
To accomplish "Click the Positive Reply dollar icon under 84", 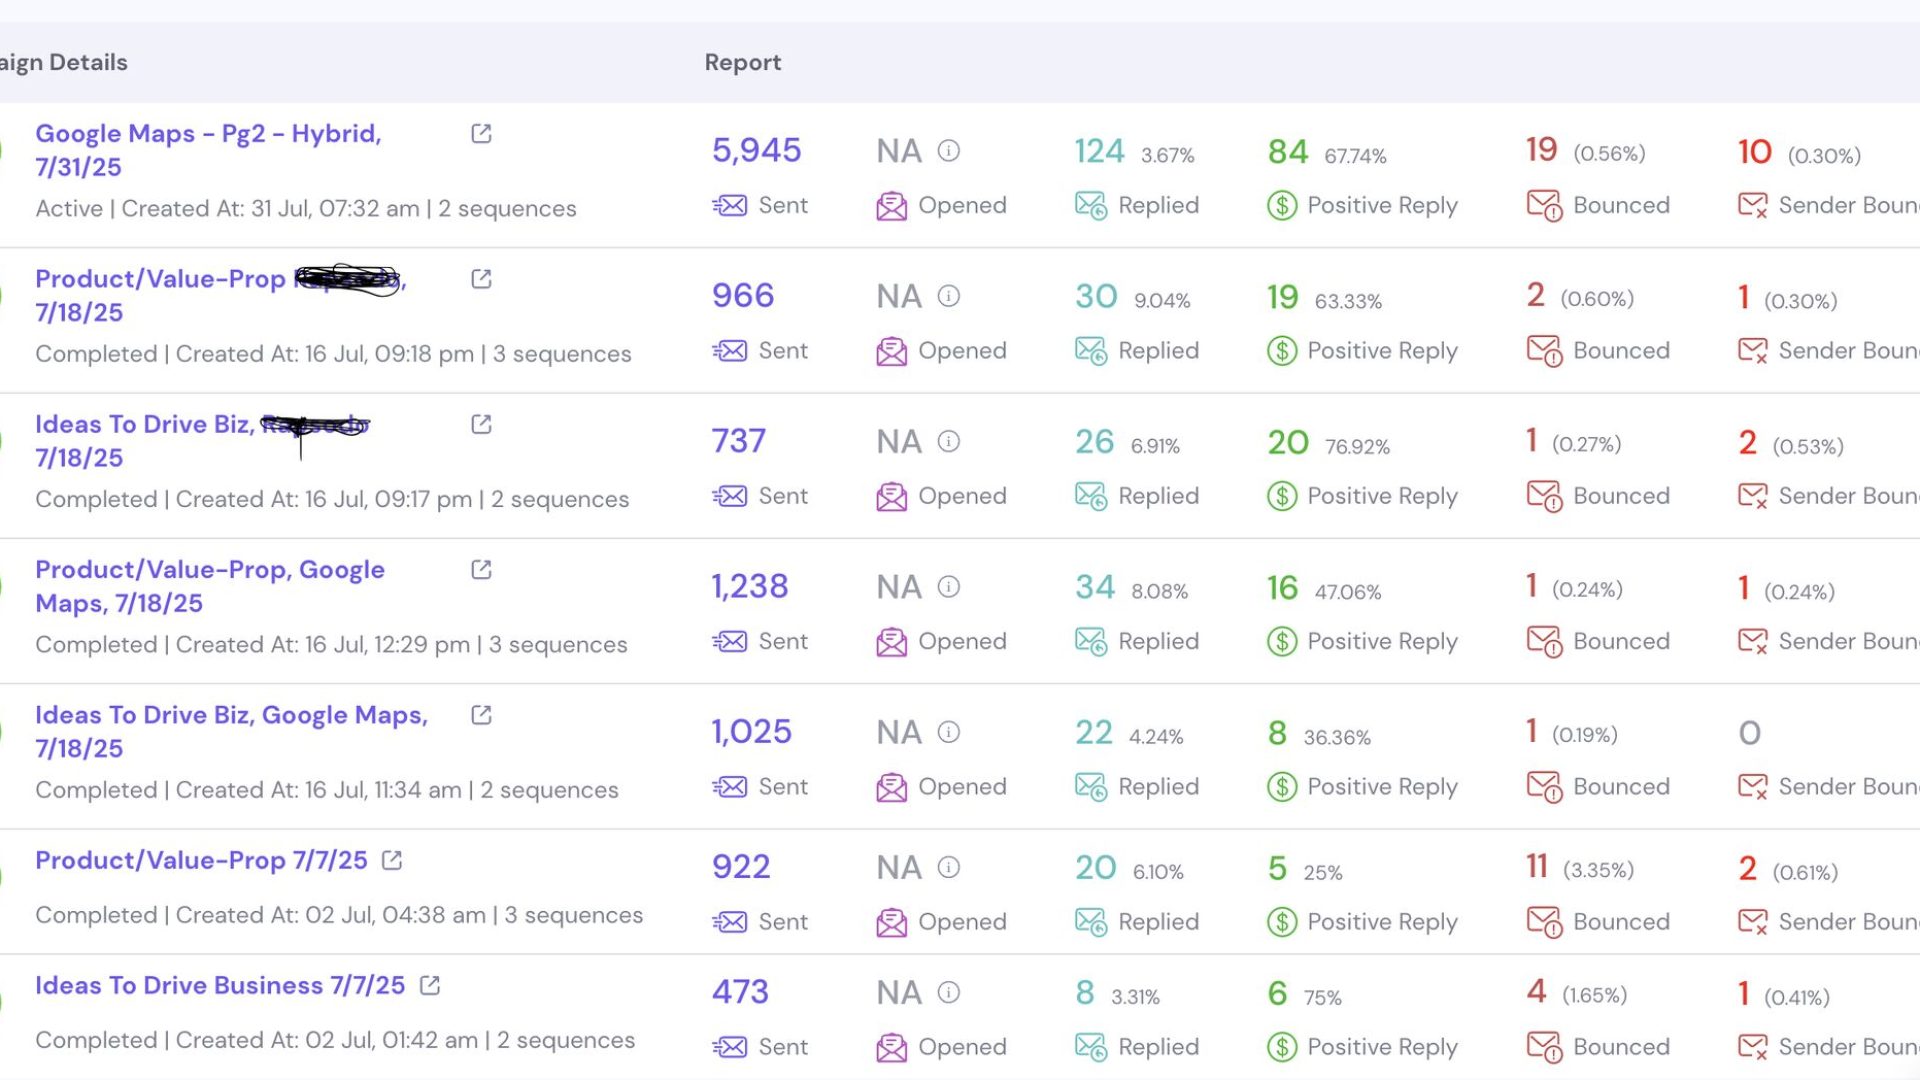I will tap(1281, 206).
